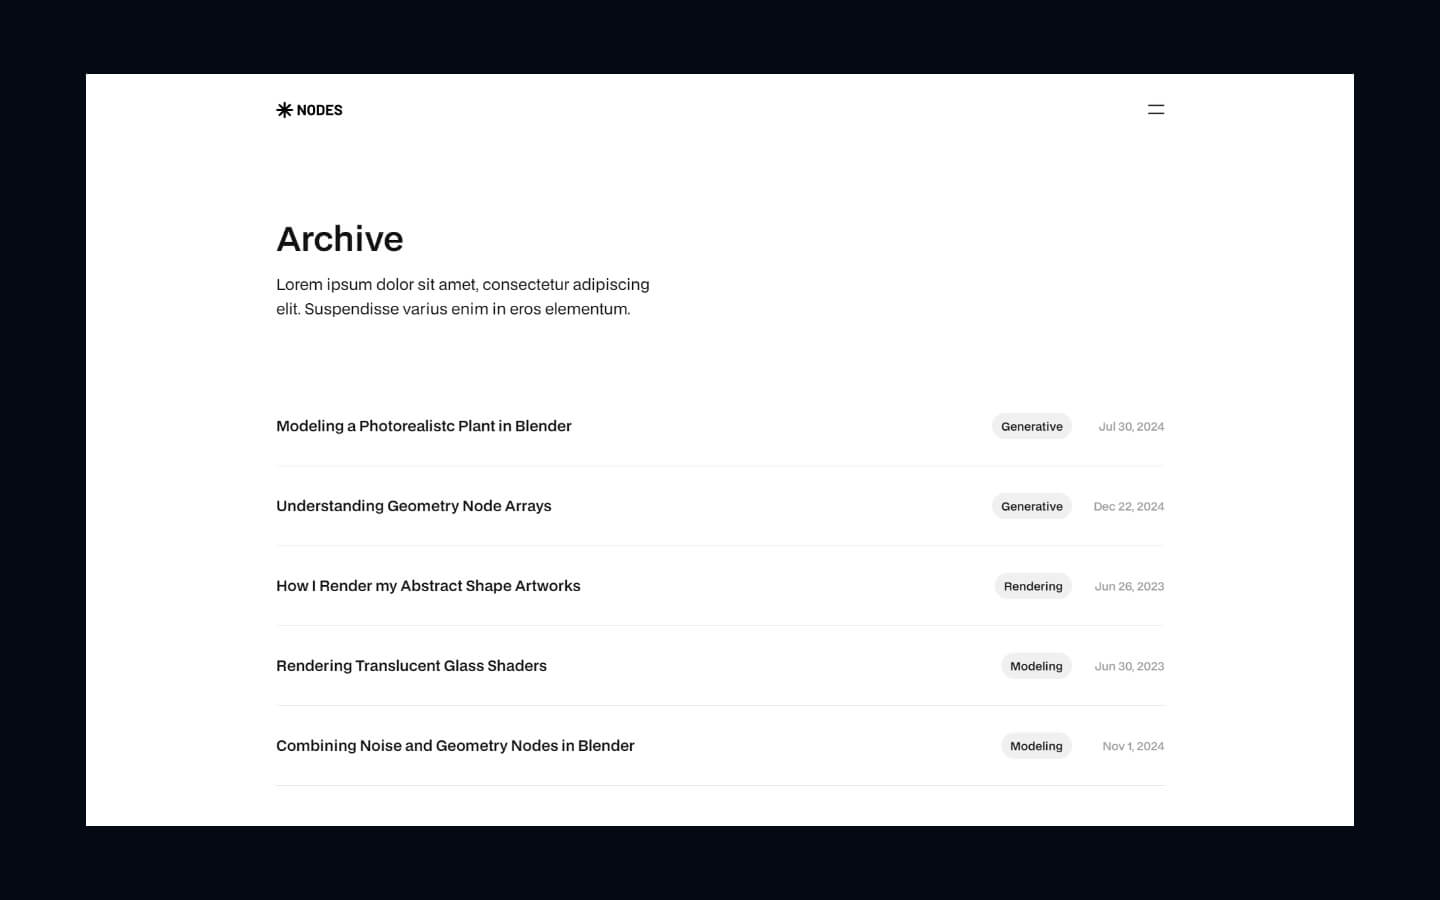Open 'Combining Noise and Geometry Nodes in Blender'
Screen dimensions: 1440x900
(455, 746)
